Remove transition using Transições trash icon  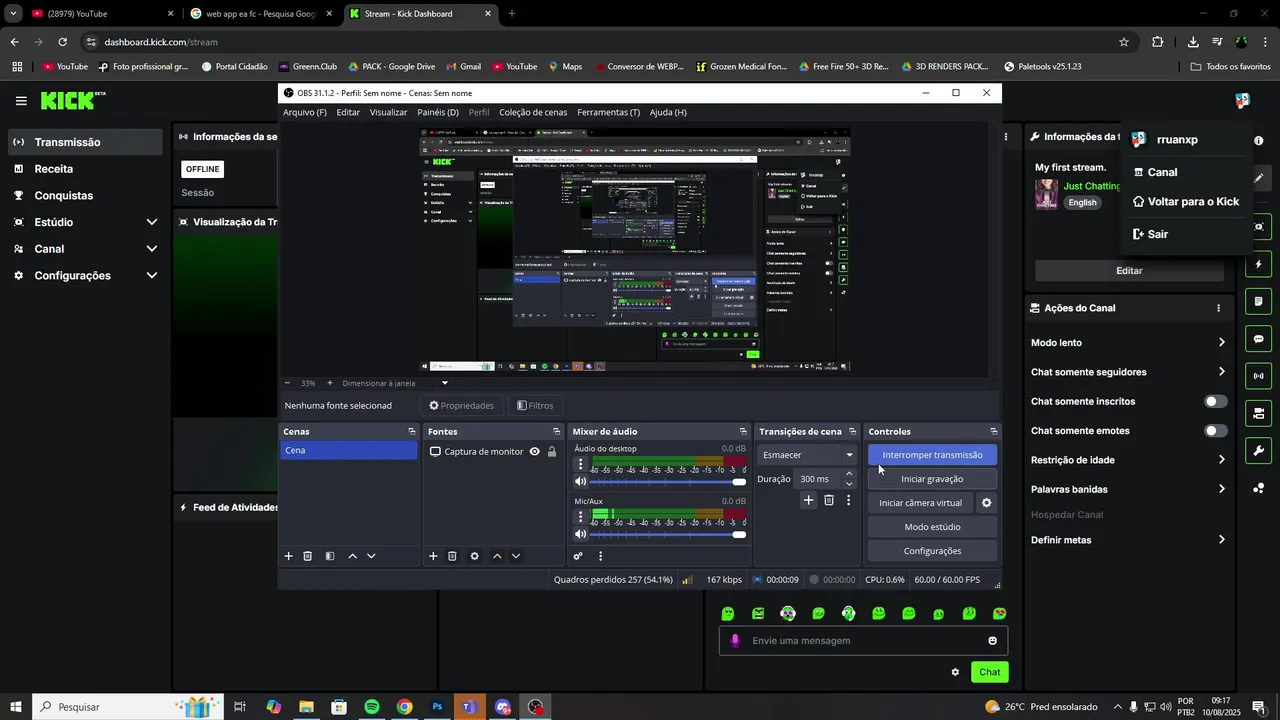tap(829, 501)
